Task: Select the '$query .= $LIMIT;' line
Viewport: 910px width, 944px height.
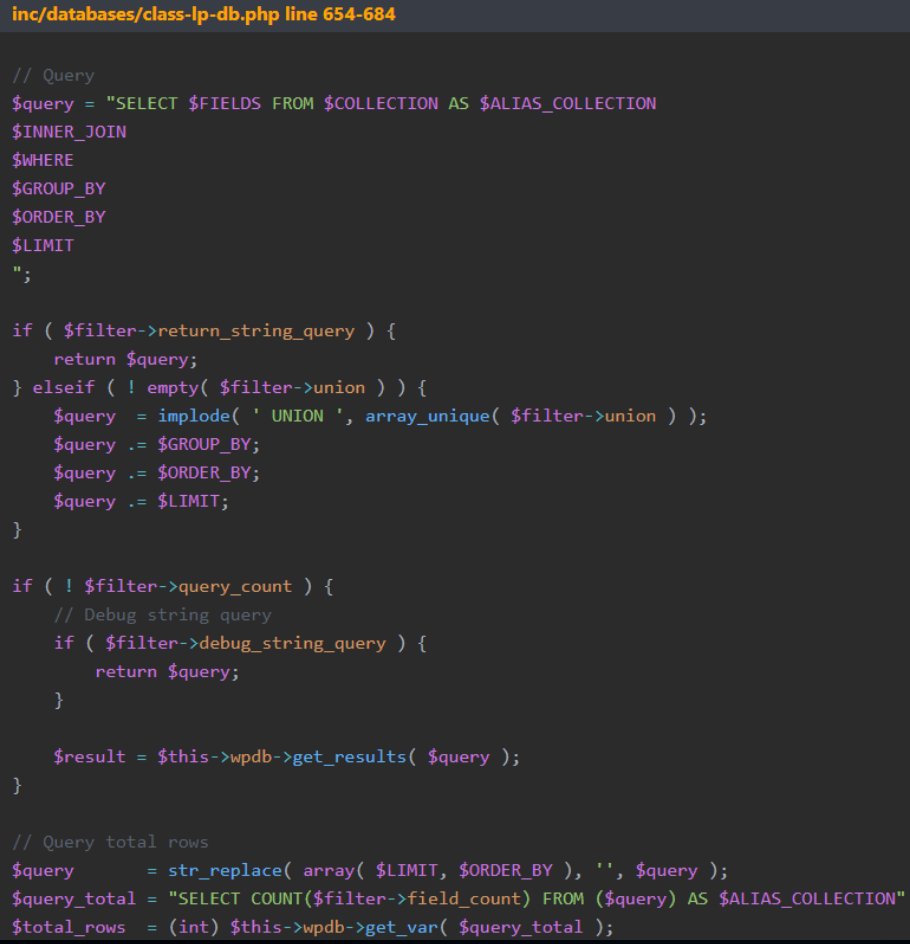Action: (x=141, y=501)
